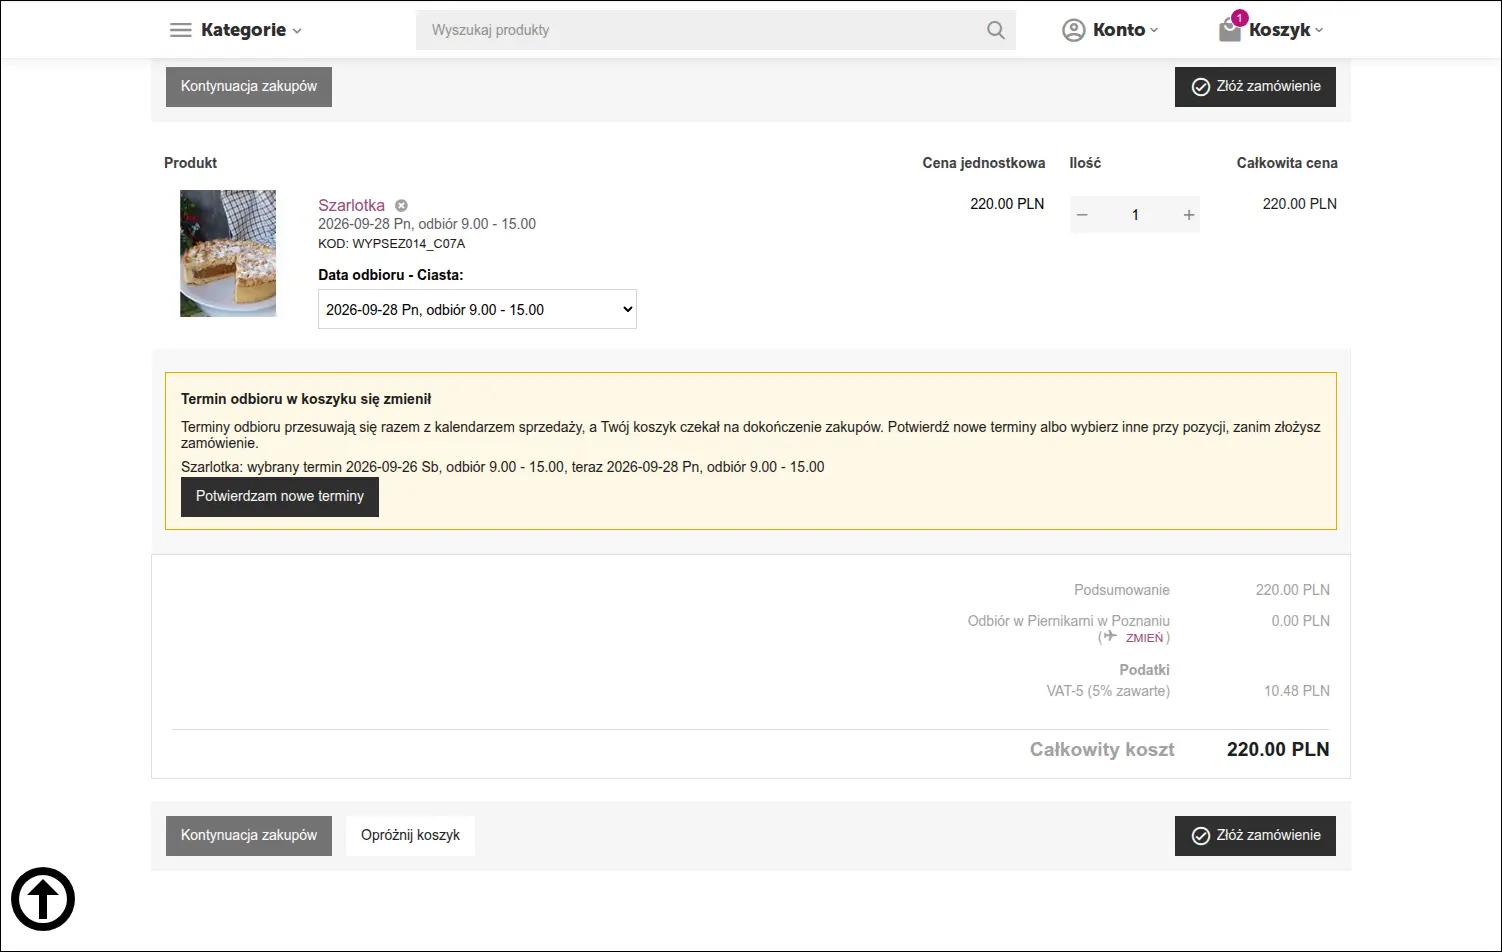Screen dimensions: 1502x952
Task: Increase quantity with the plus icon
Action: pyautogui.click(x=1189, y=215)
